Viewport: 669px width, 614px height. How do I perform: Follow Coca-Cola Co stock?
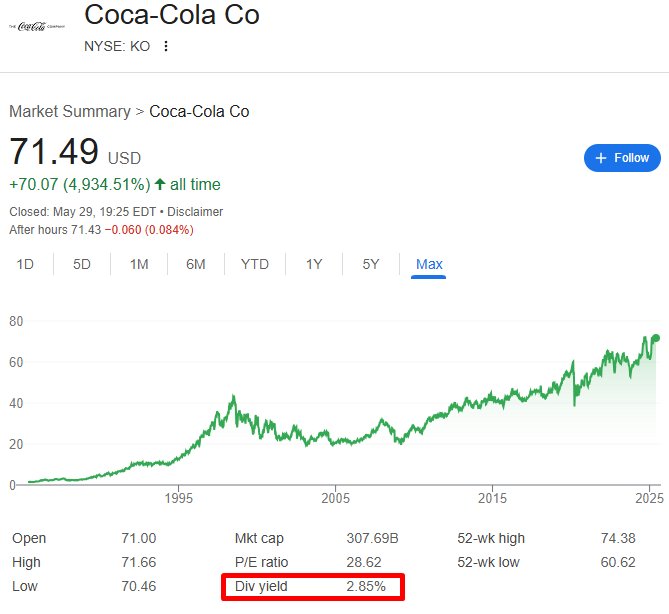click(622, 158)
